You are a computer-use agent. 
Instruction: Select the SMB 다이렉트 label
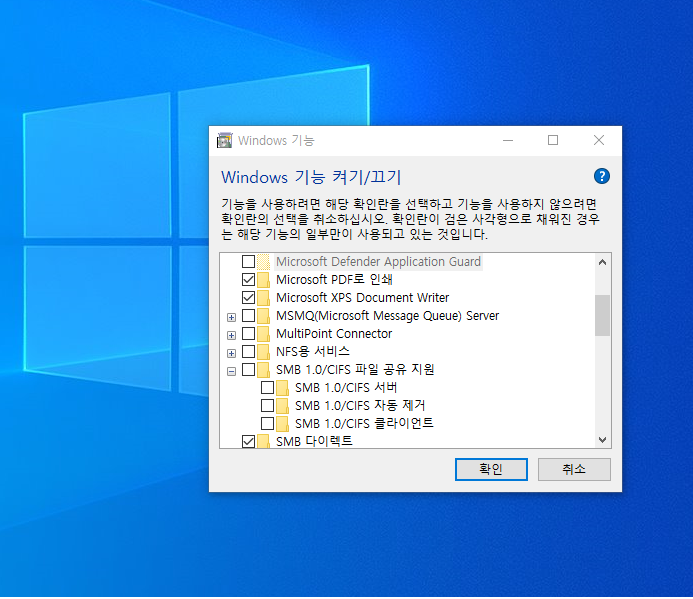[314, 441]
